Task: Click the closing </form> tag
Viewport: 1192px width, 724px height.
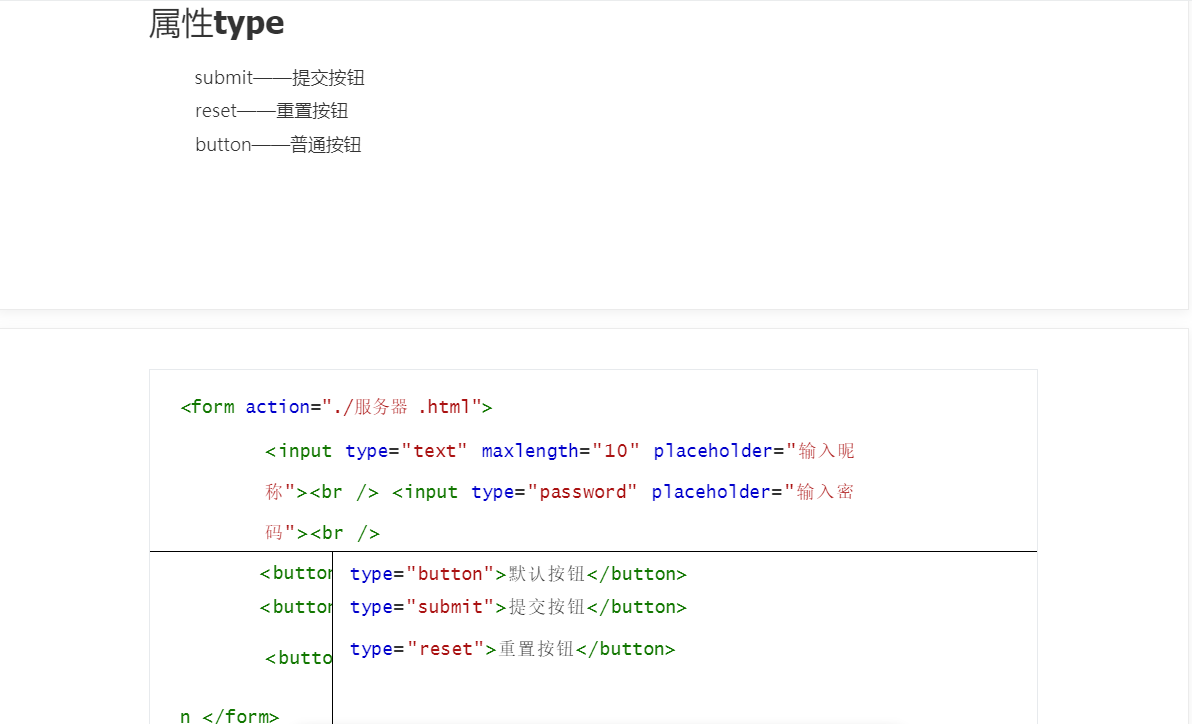Action: click(240, 715)
